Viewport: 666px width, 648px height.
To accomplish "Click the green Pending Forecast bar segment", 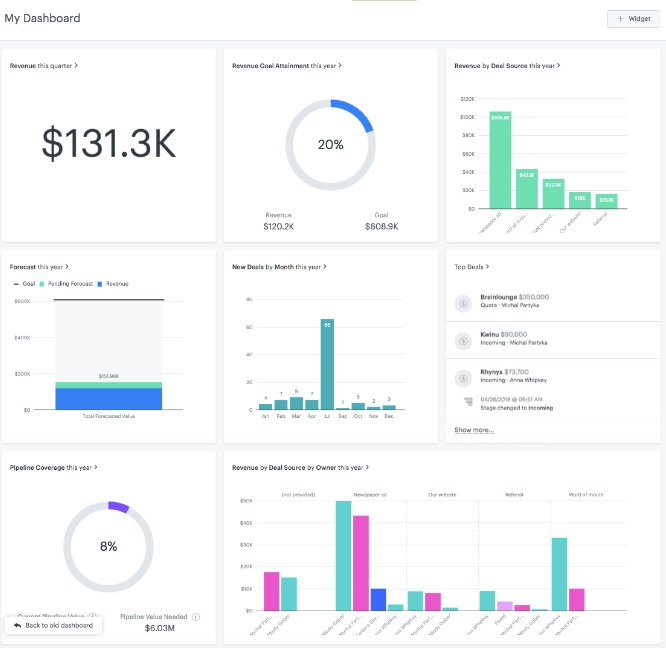I will click(x=108, y=385).
